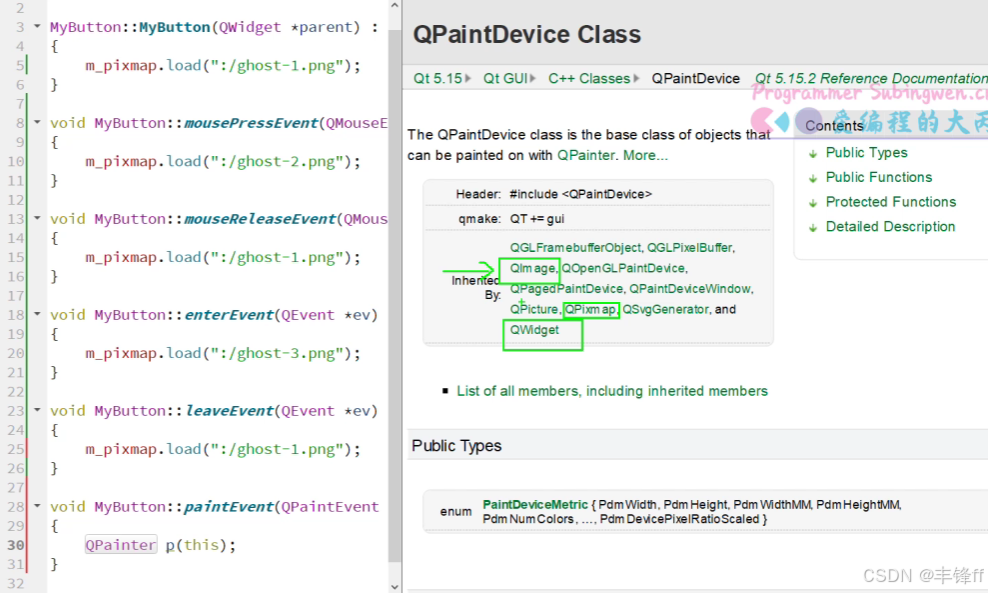
Task: Open the QPixmap class link
Action: (x=590, y=309)
